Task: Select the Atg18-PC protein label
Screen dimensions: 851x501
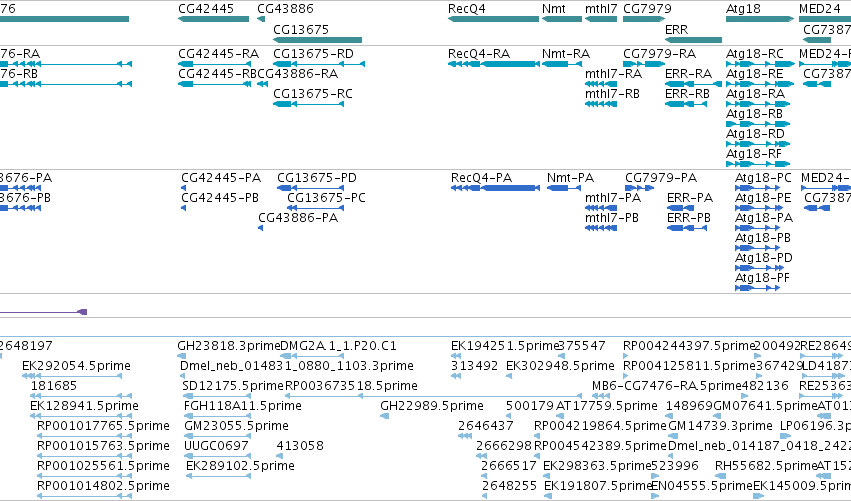Action: tap(763, 178)
